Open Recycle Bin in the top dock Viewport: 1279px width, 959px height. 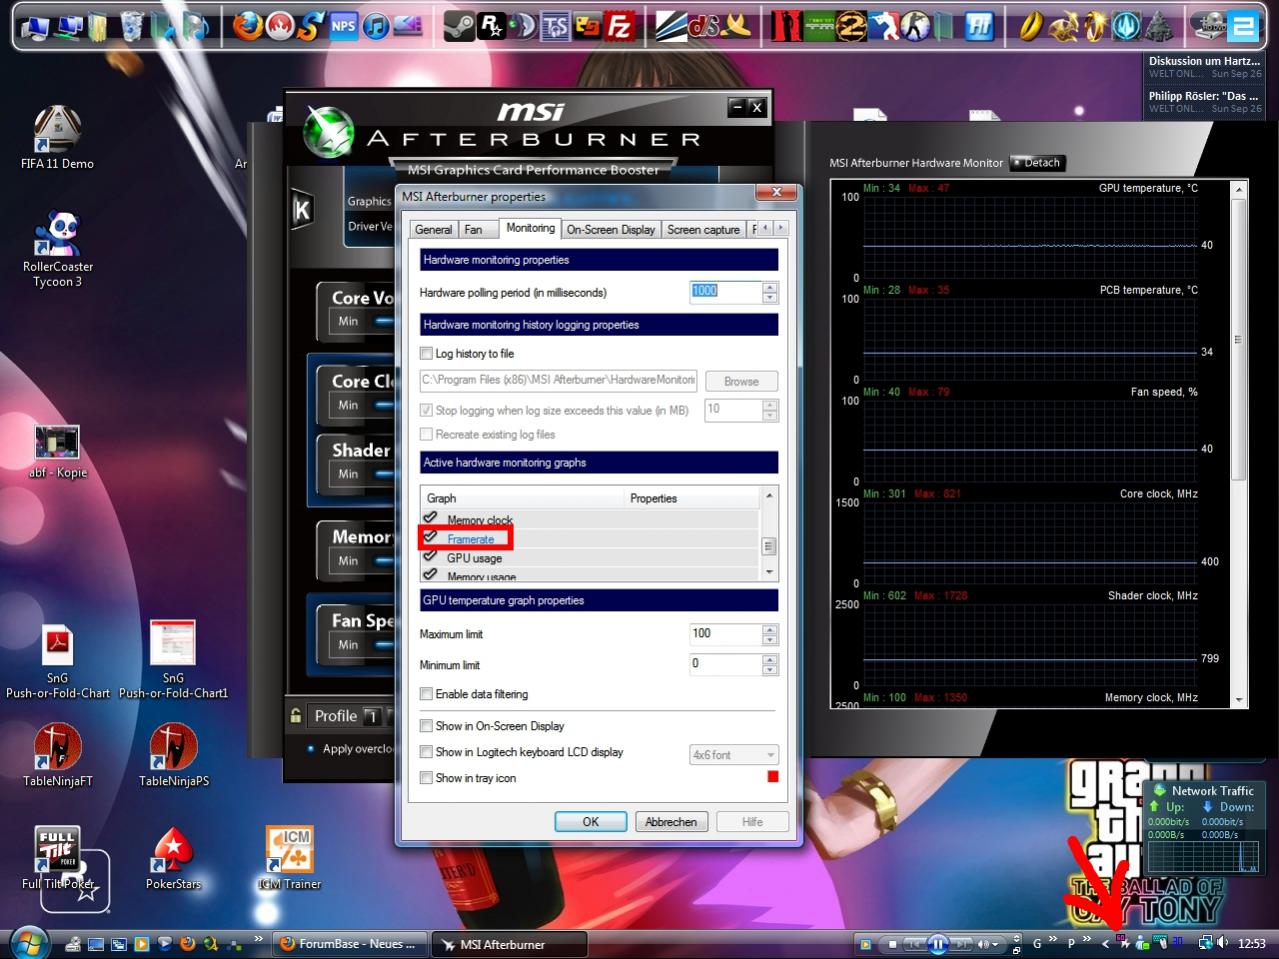(x=131, y=25)
